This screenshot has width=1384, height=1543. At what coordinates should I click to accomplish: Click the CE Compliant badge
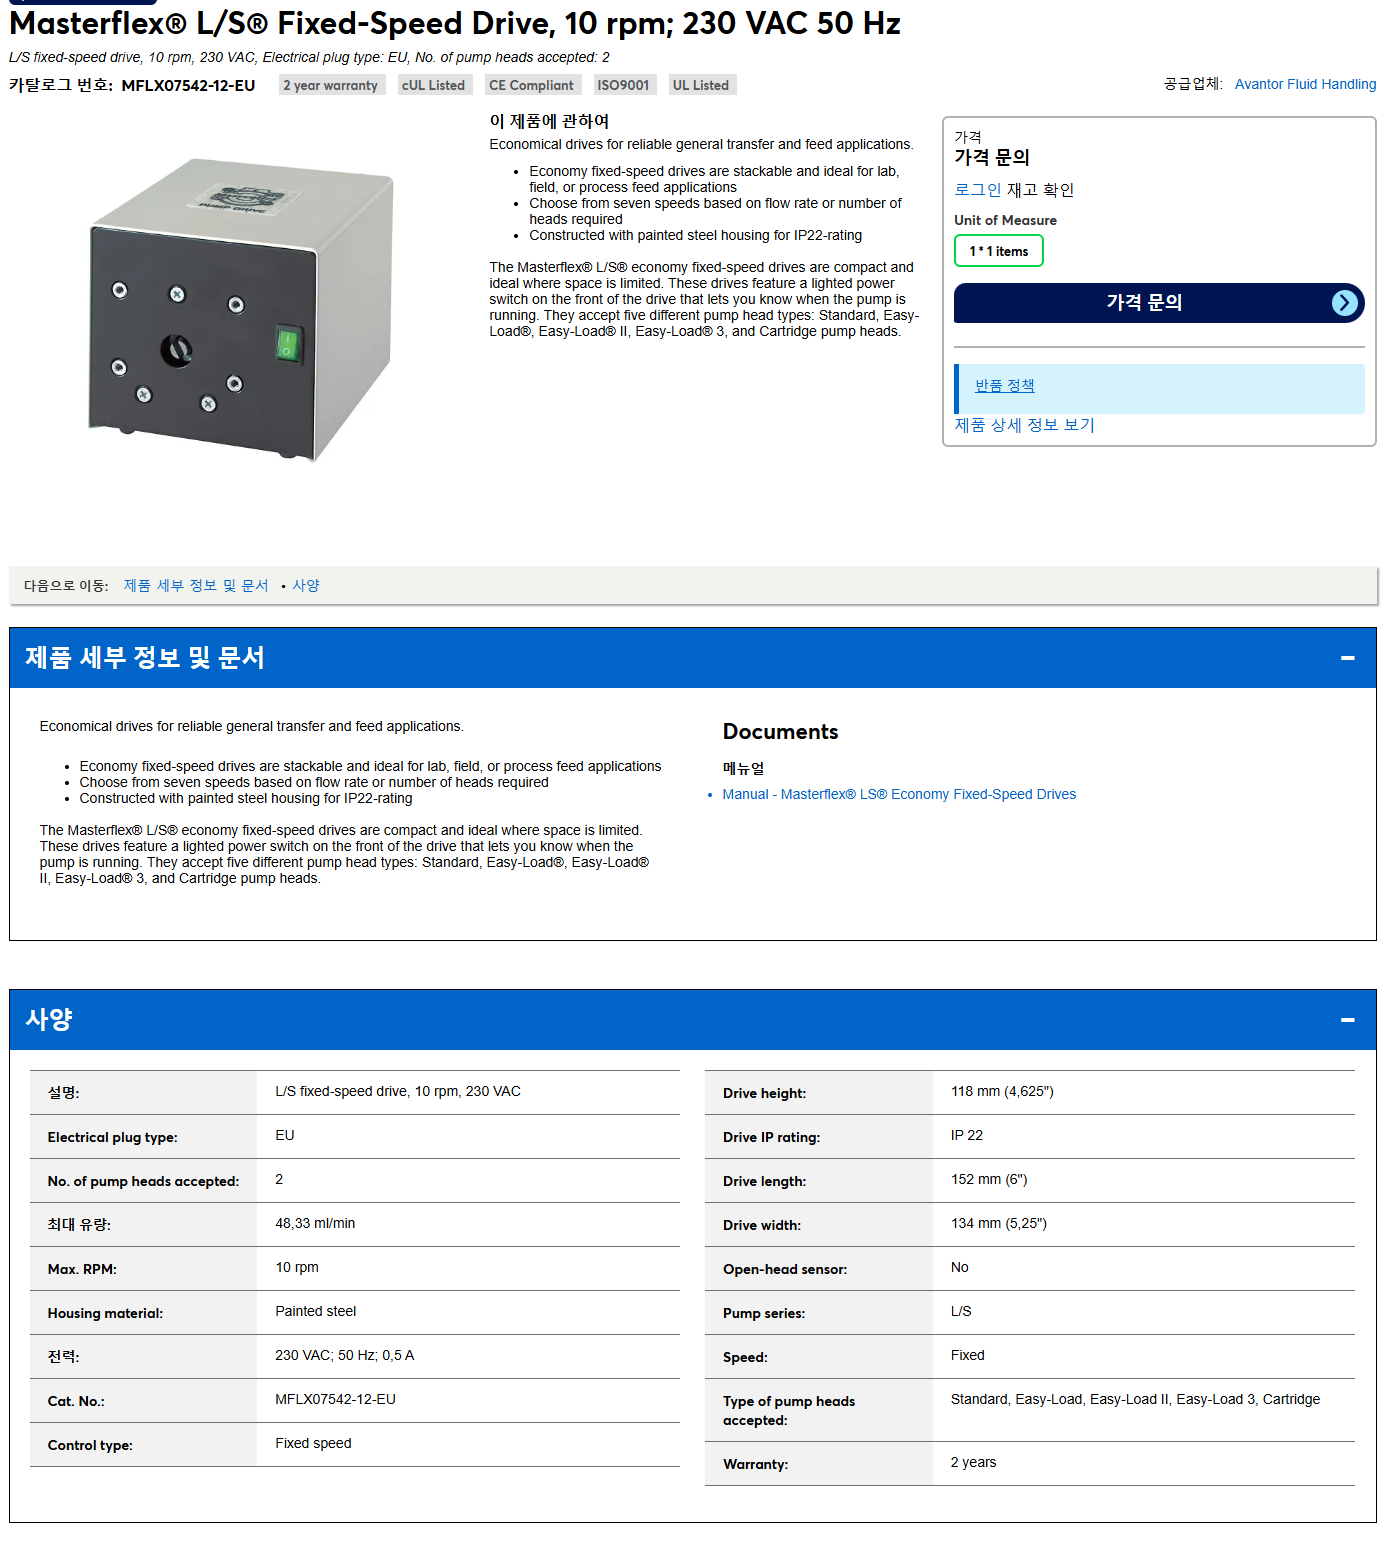tap(531, 85)
